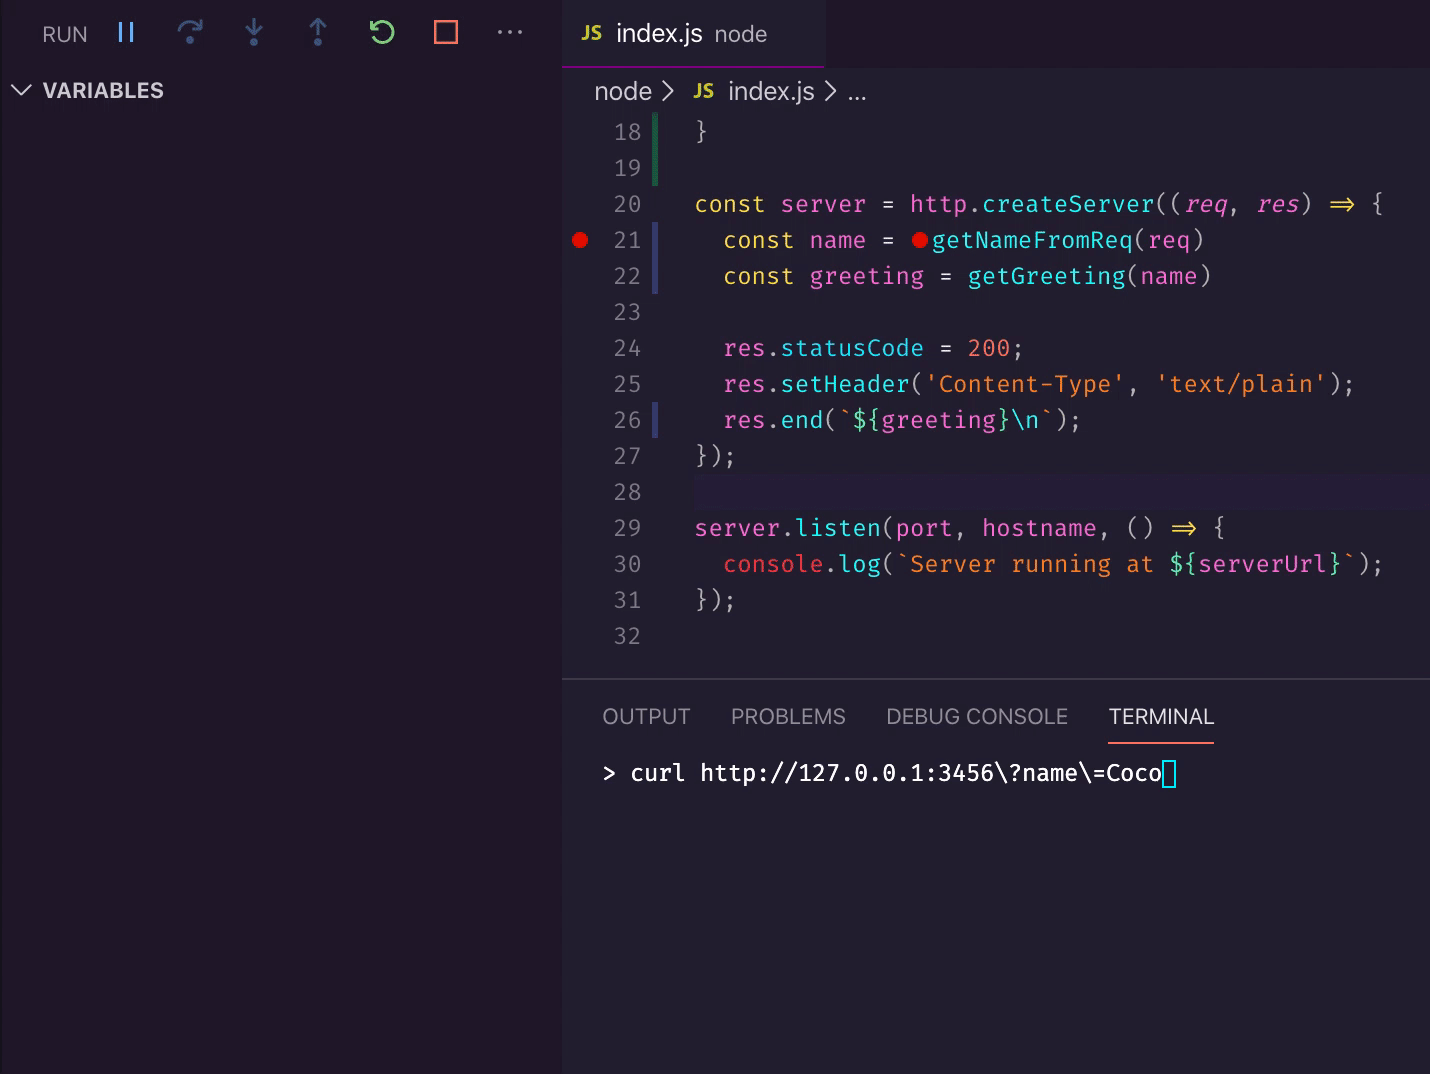The image size is (1430, 1074).
Task: Expand the breadcrumb ellipsis symbol list
Action: [857, 91]
